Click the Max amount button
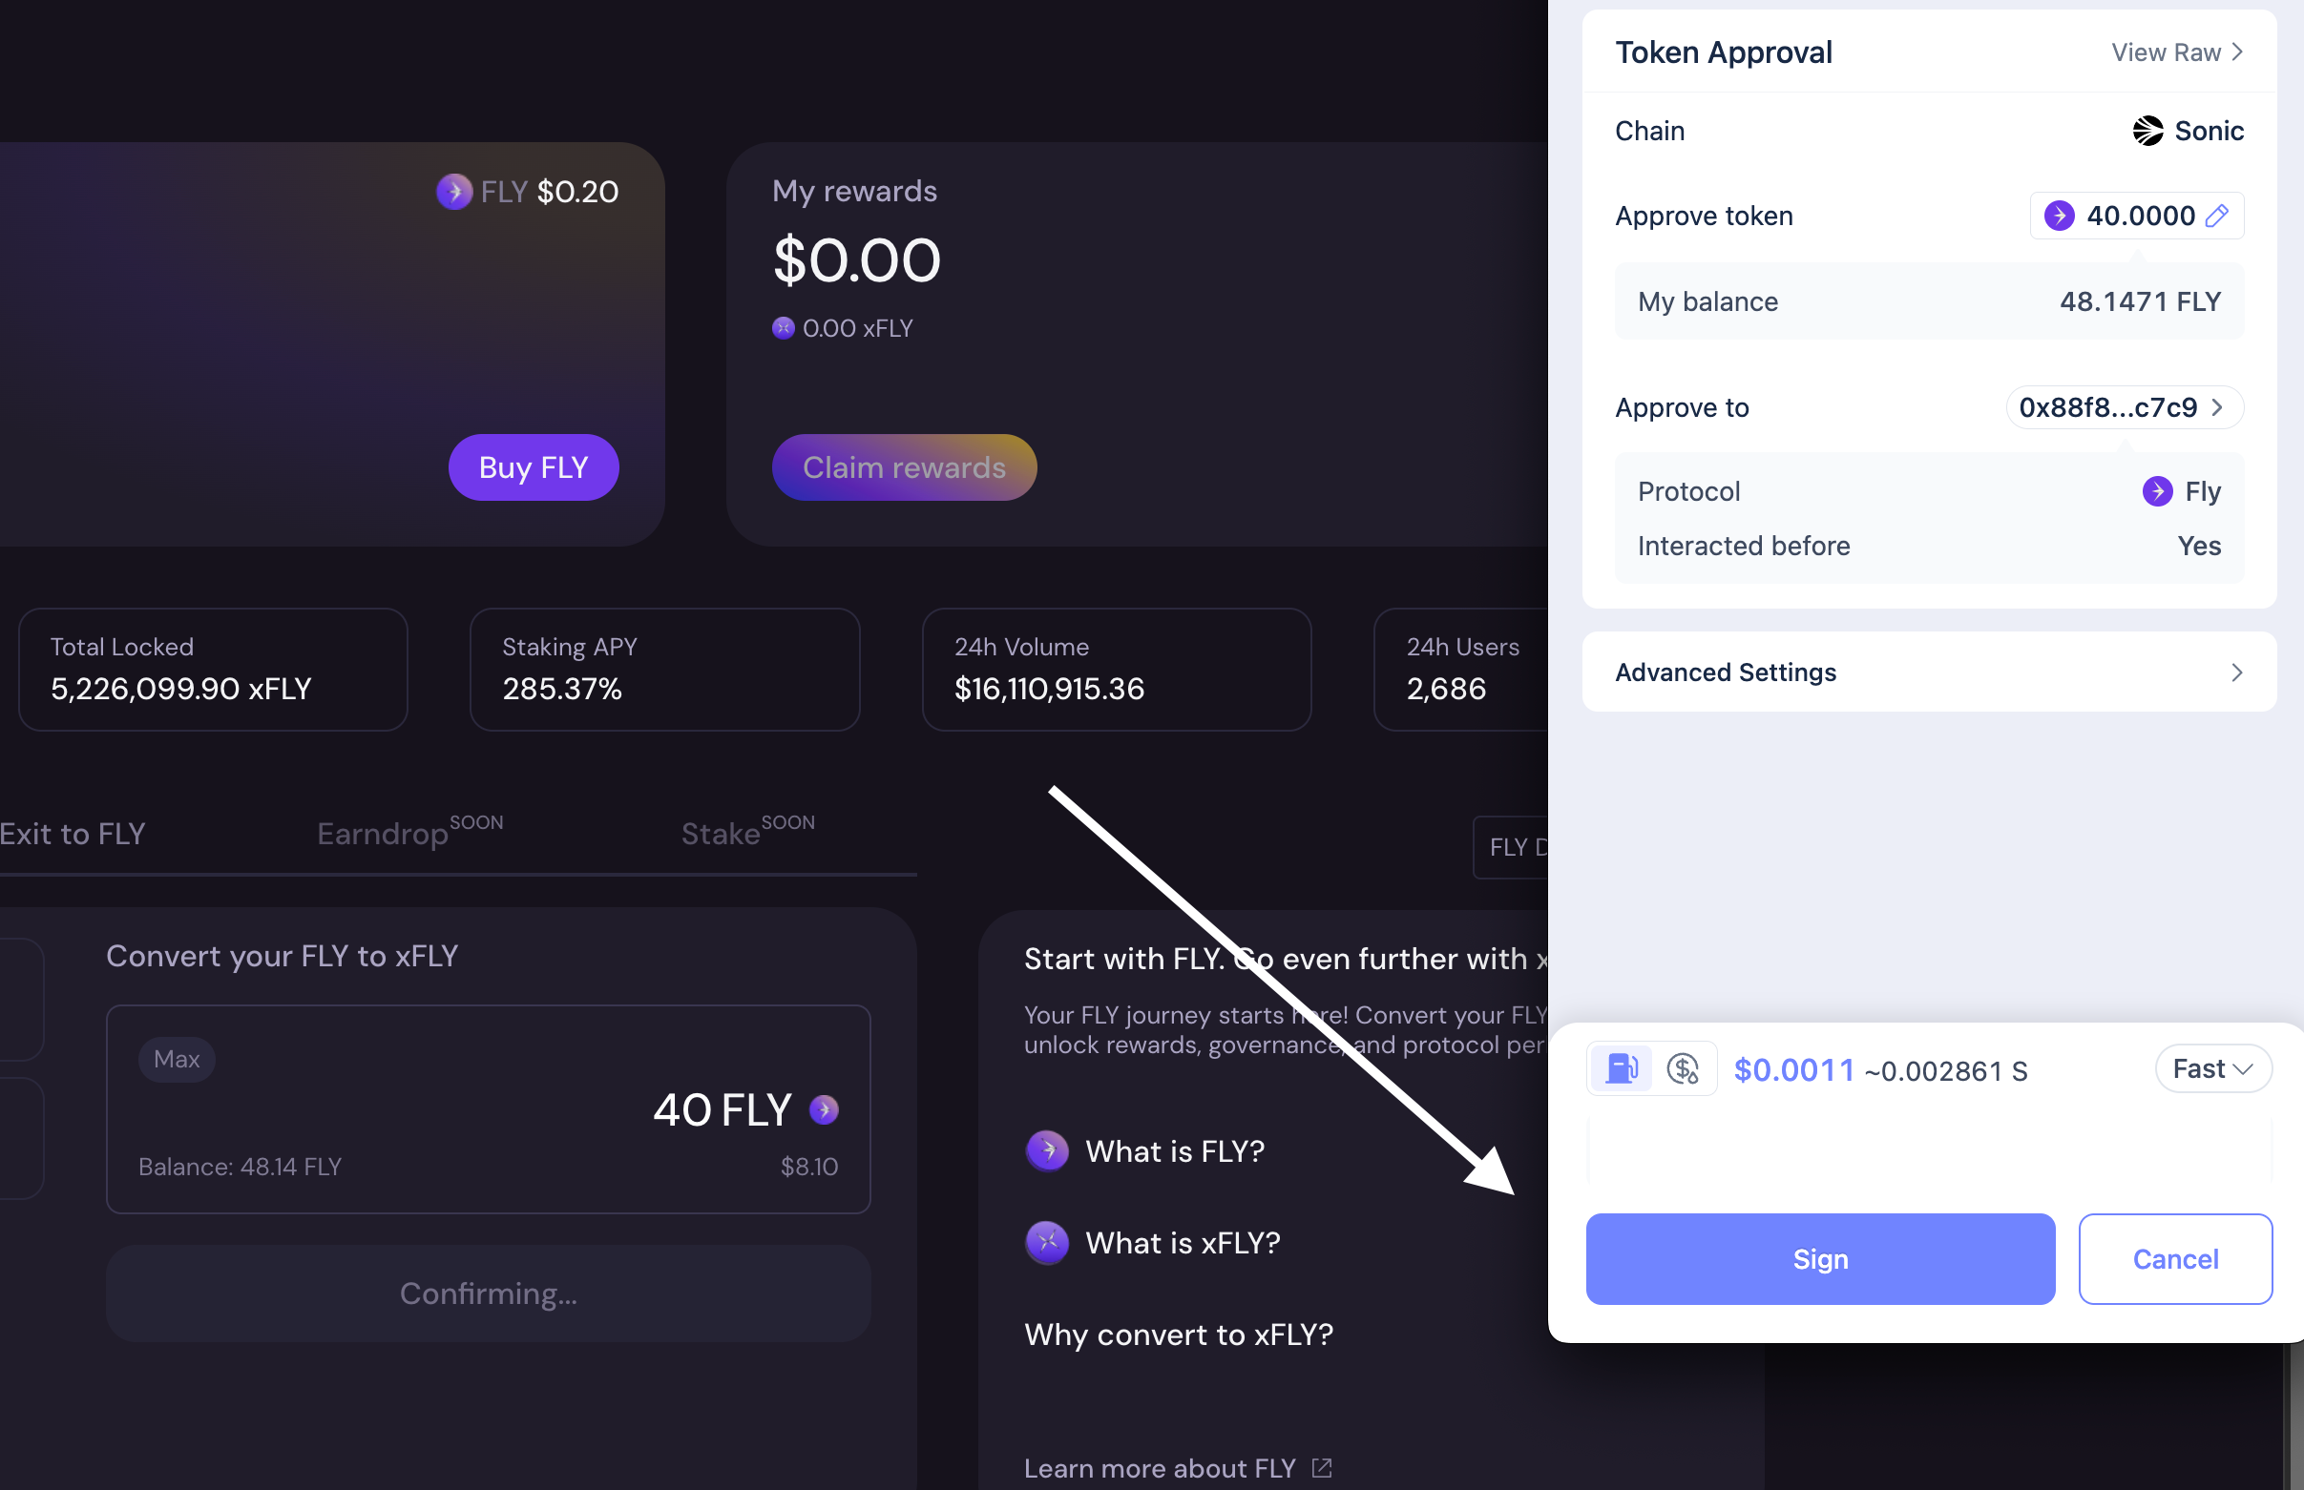 coord(177,1059)
